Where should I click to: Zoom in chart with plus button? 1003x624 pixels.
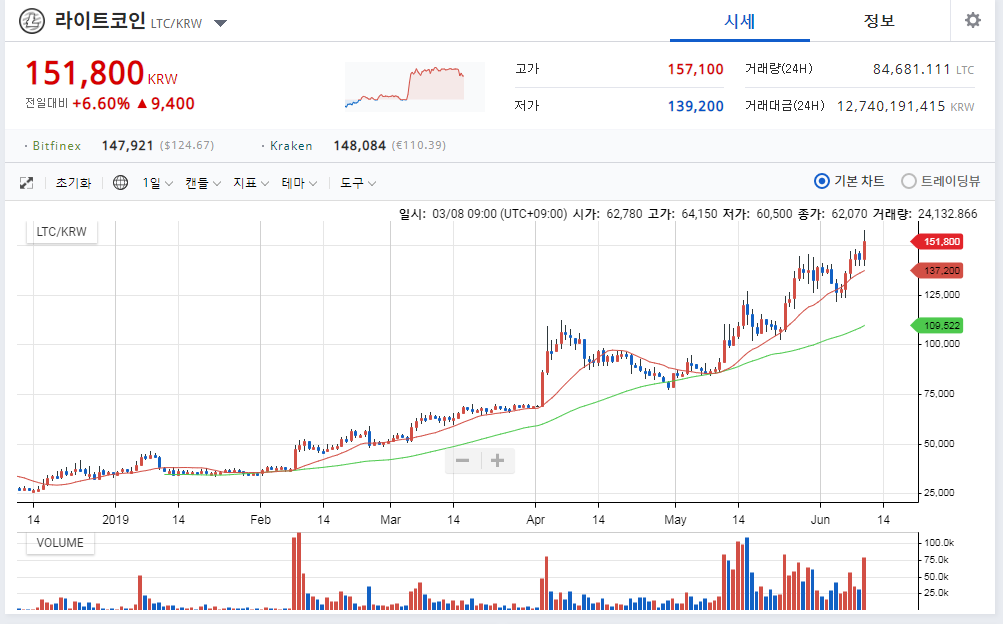(497, 460)
